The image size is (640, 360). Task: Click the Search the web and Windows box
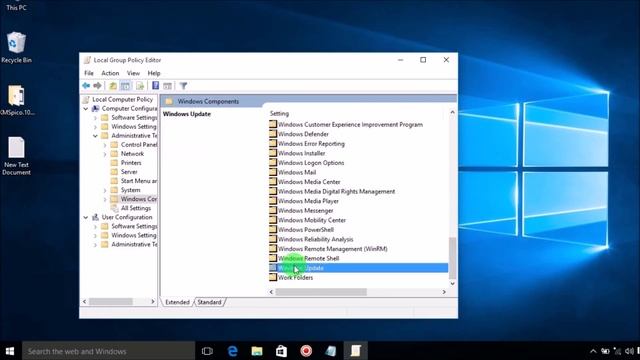[109, 351]
